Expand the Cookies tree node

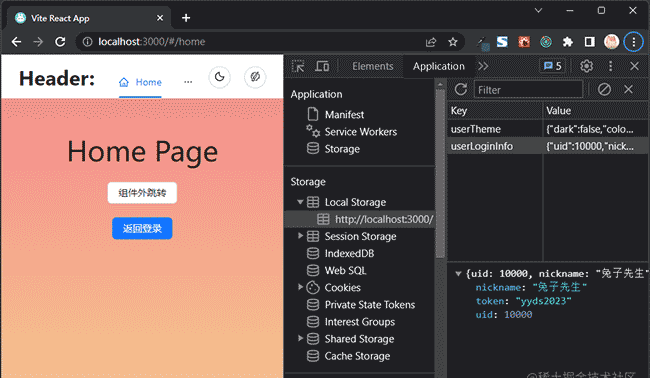coord(300,287)
